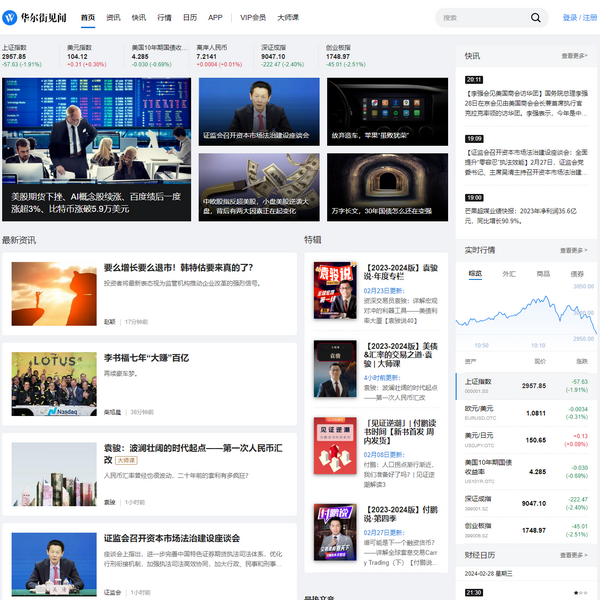
Task: Click the 大师课 tag on 袁骏 article
Action: pyautogui.click(x=126, y=460)
